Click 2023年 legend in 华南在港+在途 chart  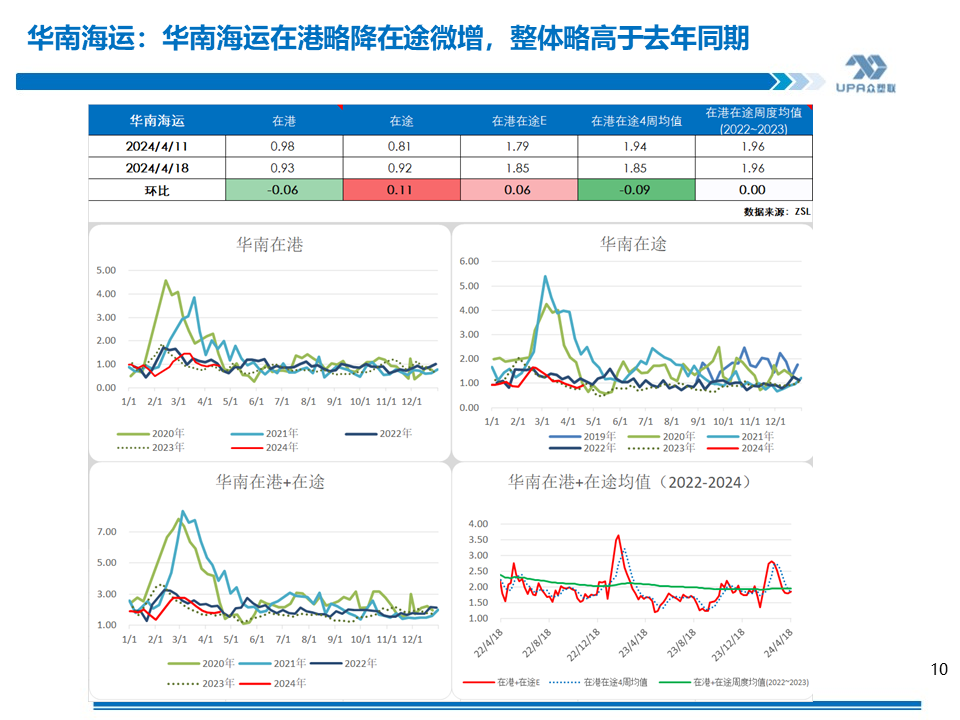pyautogui.click(x=201, y=683)
